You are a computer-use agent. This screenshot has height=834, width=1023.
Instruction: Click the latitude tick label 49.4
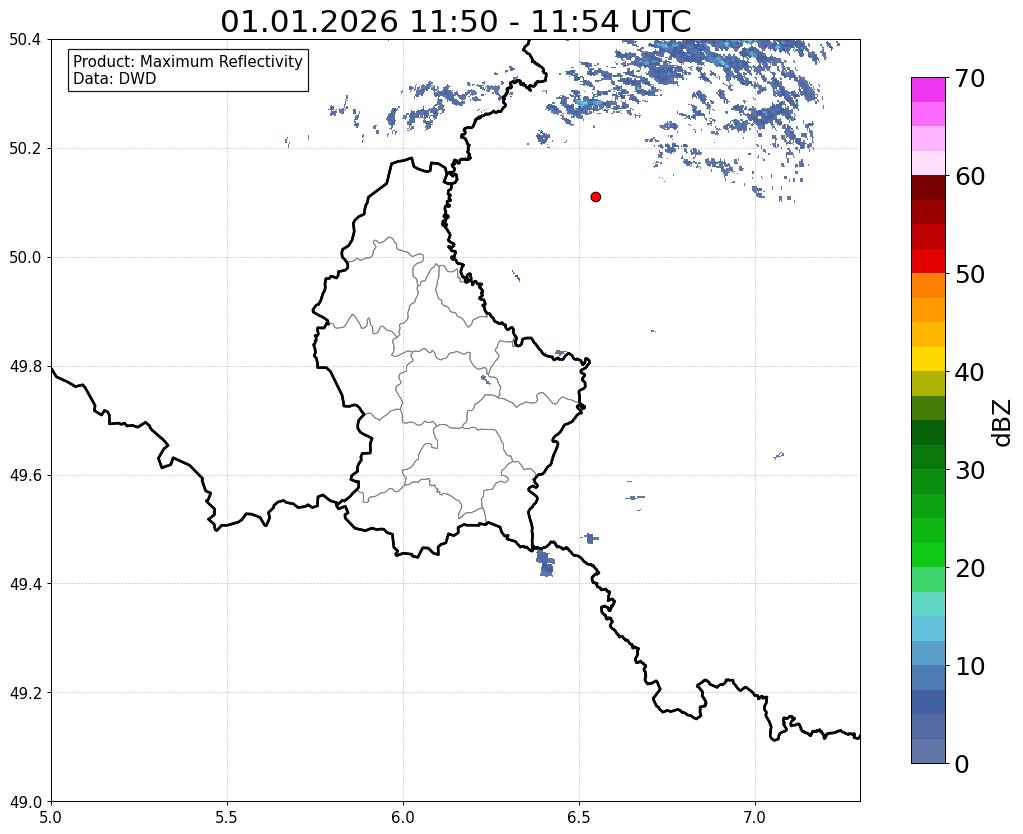[25, 584]
